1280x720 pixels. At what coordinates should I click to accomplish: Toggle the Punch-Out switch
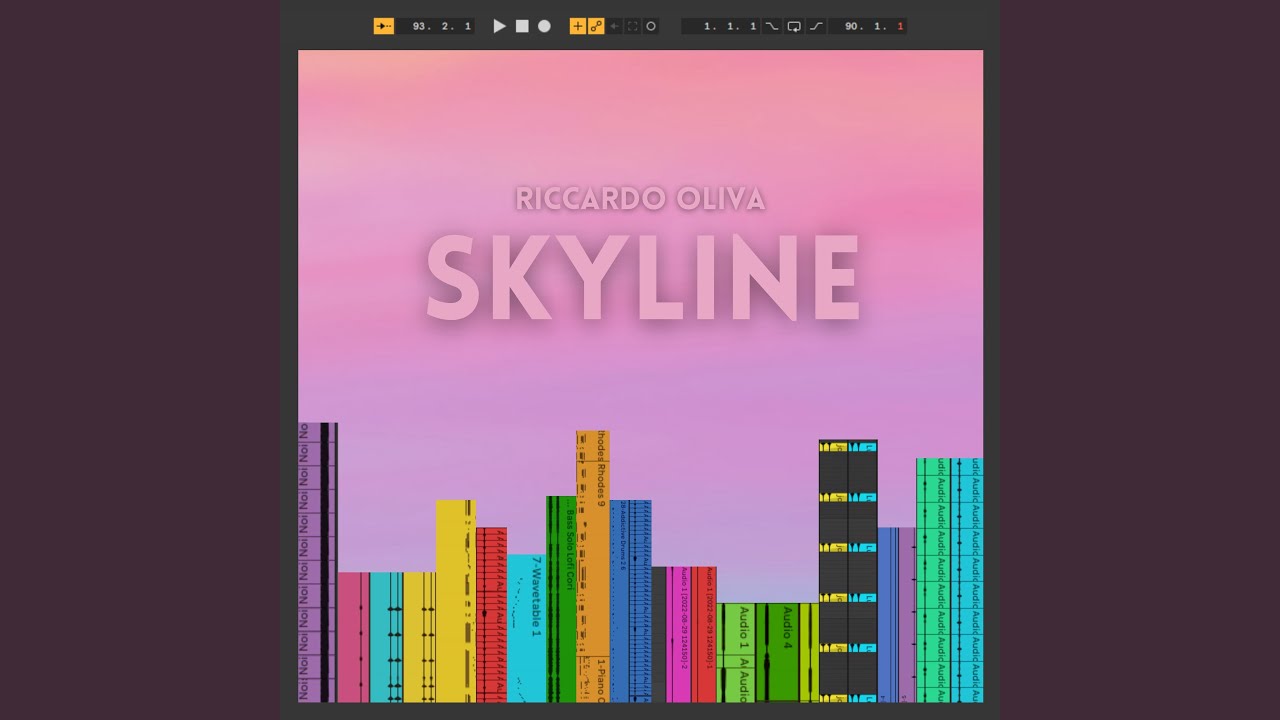tap(816, 26)
